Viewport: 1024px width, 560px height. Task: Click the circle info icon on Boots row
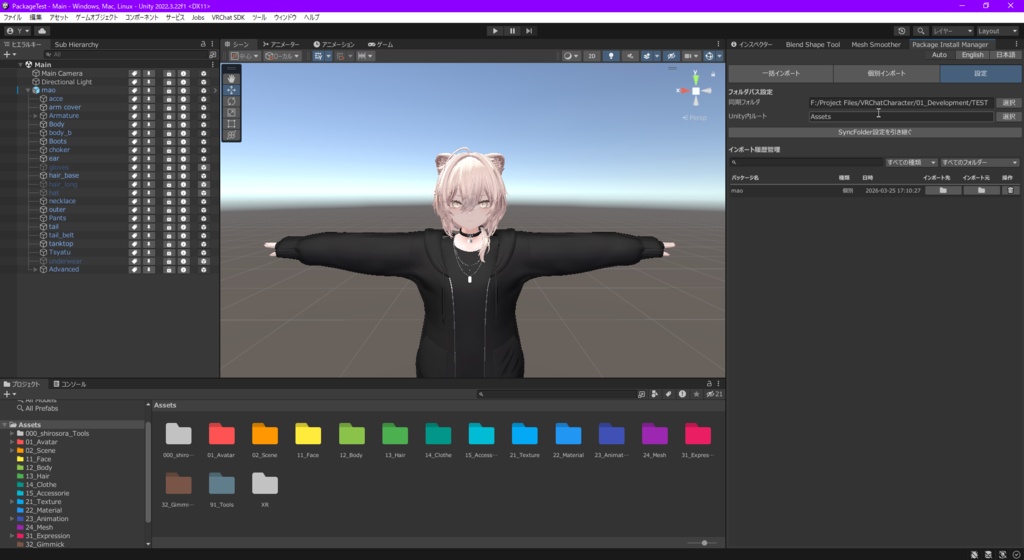pos(184,141)
